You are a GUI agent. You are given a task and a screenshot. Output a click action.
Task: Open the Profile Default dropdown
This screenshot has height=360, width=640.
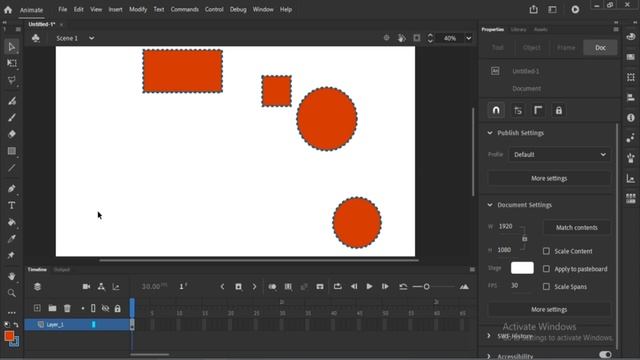coord(560,155)
